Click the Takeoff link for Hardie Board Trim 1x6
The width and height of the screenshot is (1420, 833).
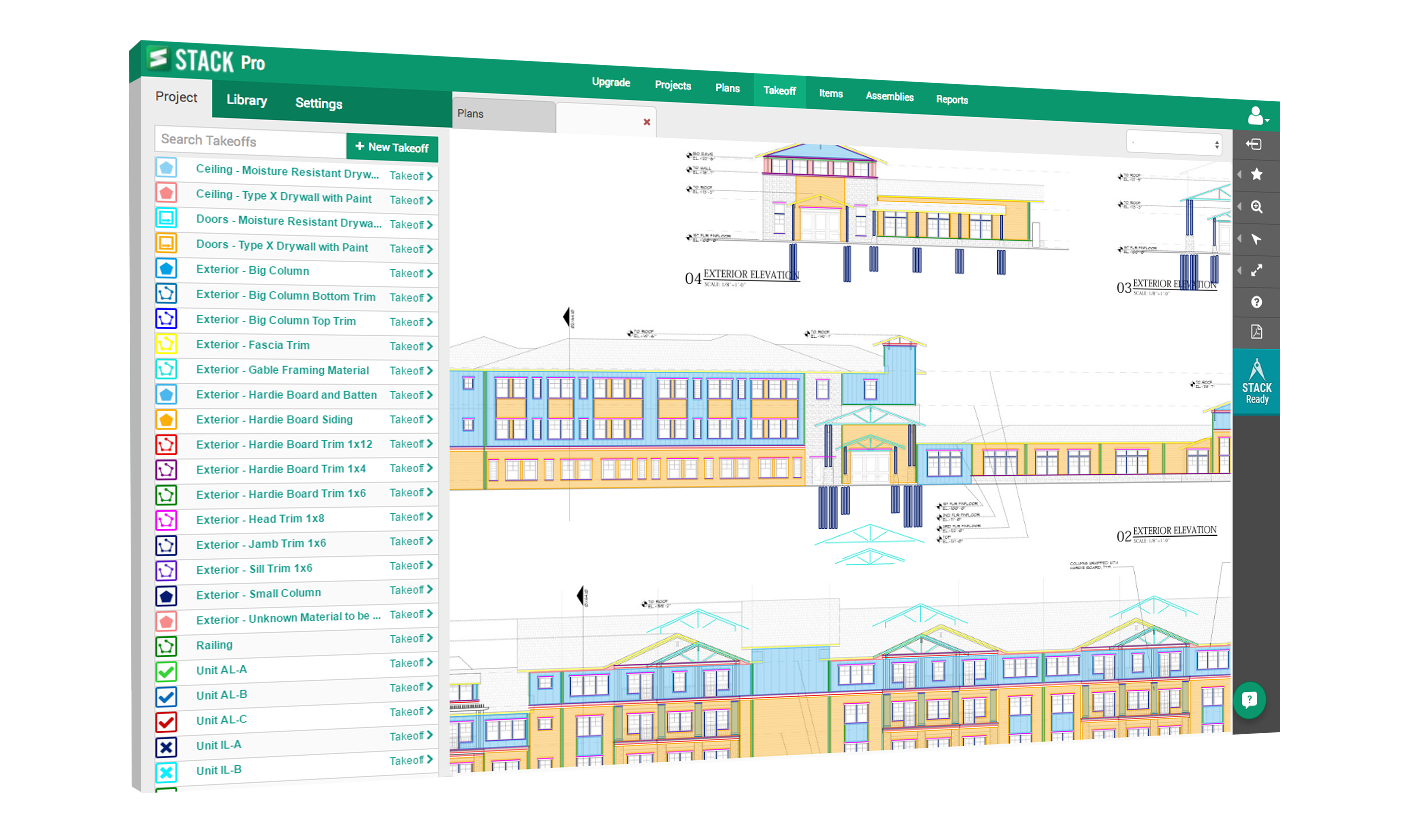click(412, 493)
